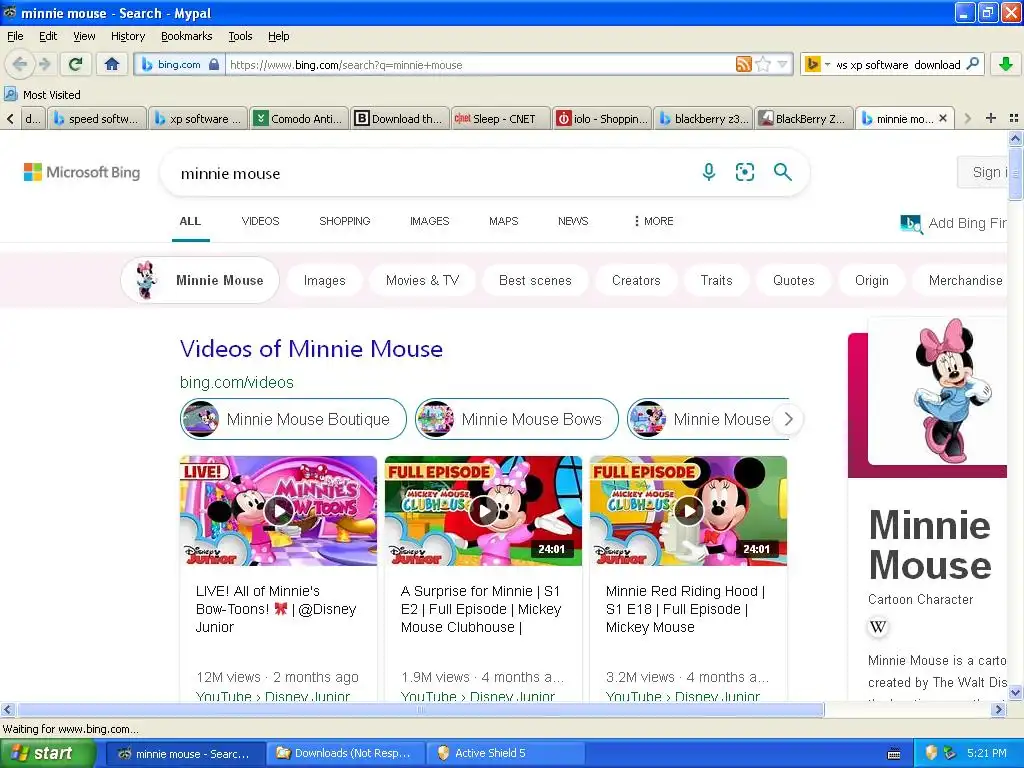
Task: Open Videos of Minnie Mouse heading link
Action: coord(312,349)
